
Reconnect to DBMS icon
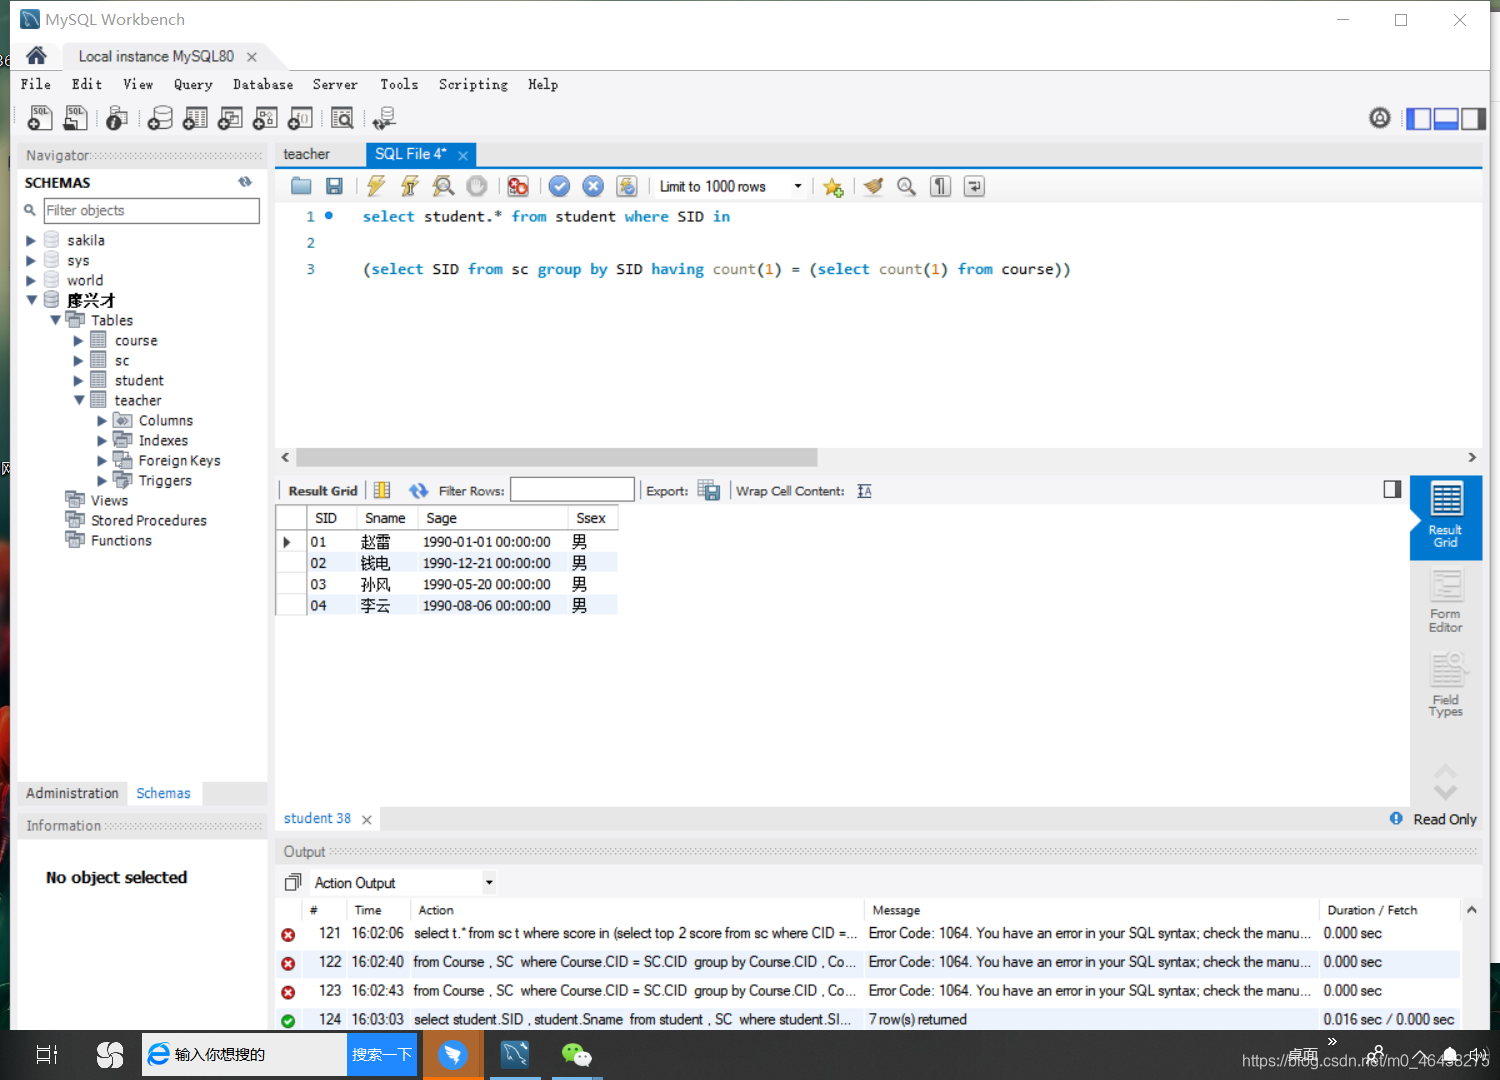(x=384, y=118)
